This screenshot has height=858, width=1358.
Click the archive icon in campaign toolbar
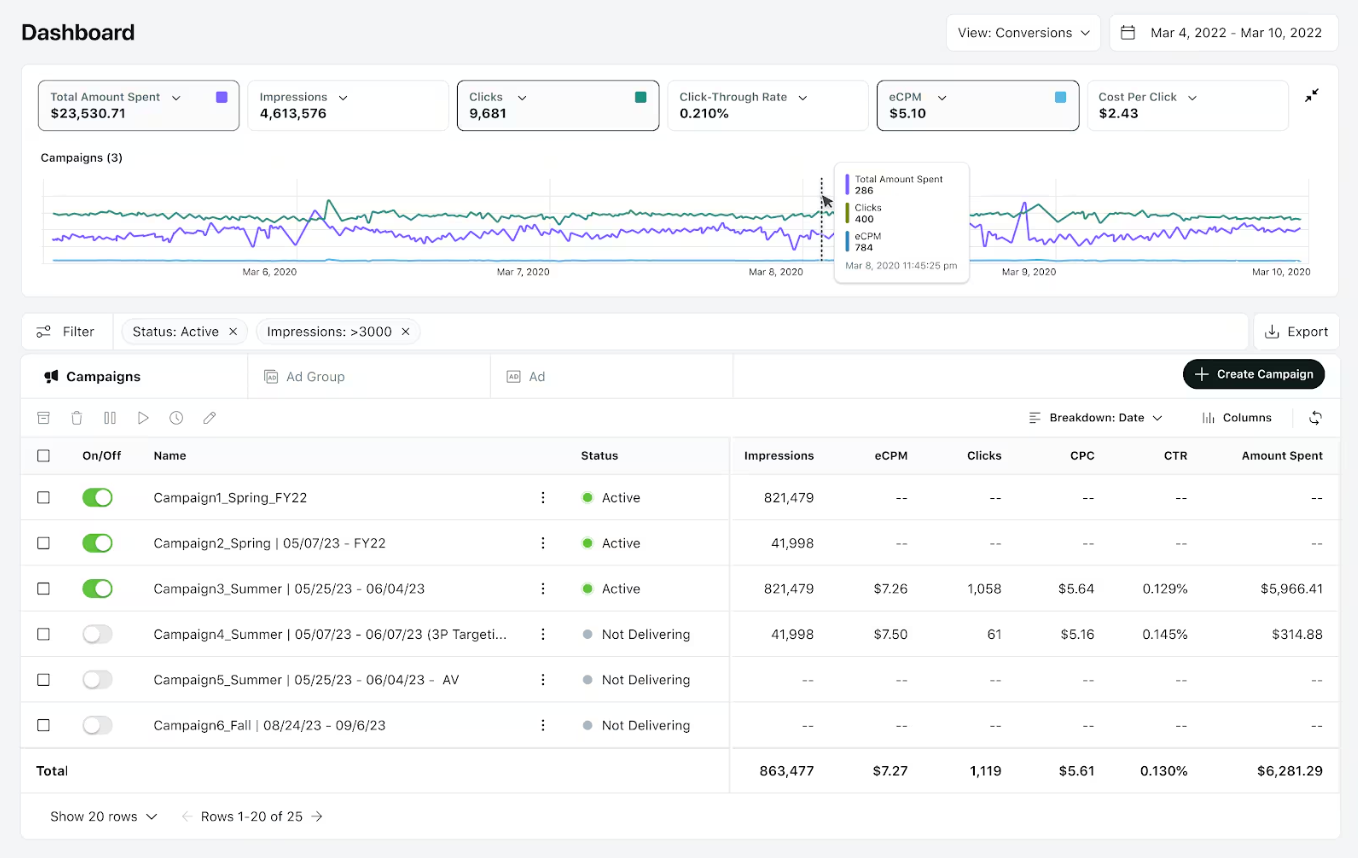tap(43, 418)
